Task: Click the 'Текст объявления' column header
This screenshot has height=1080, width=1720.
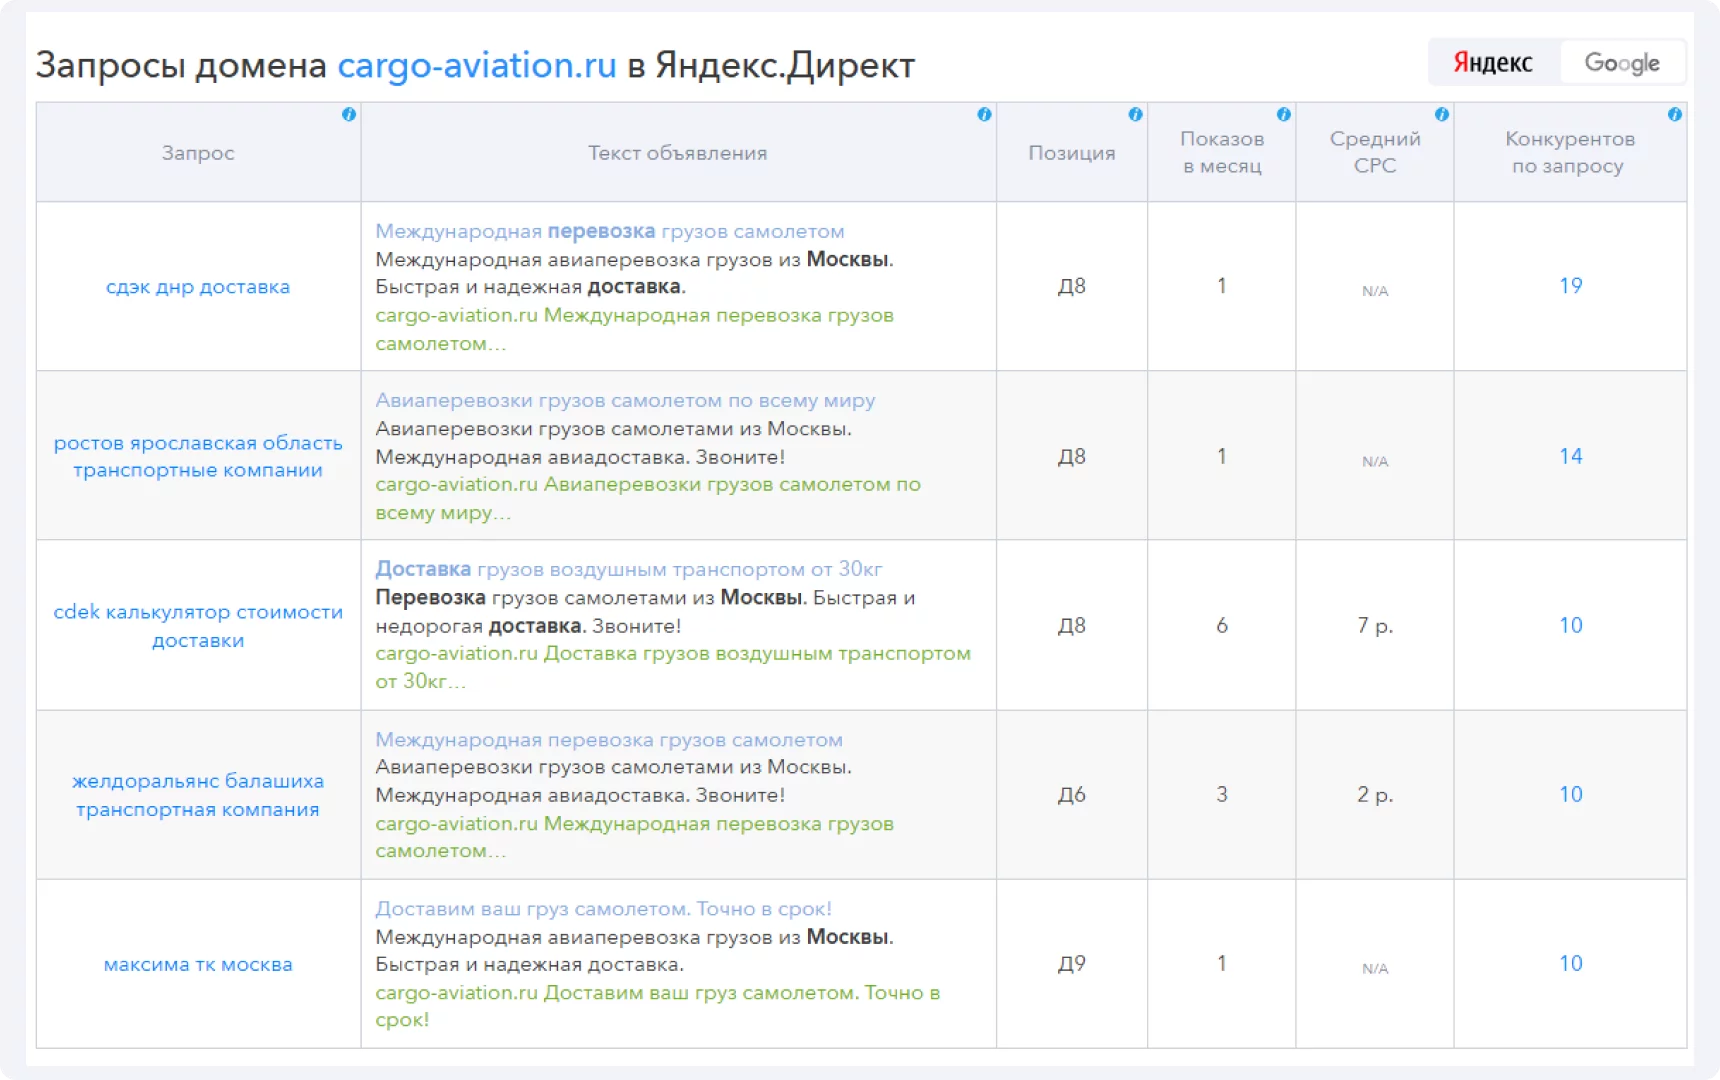Action: coord(678,153)
